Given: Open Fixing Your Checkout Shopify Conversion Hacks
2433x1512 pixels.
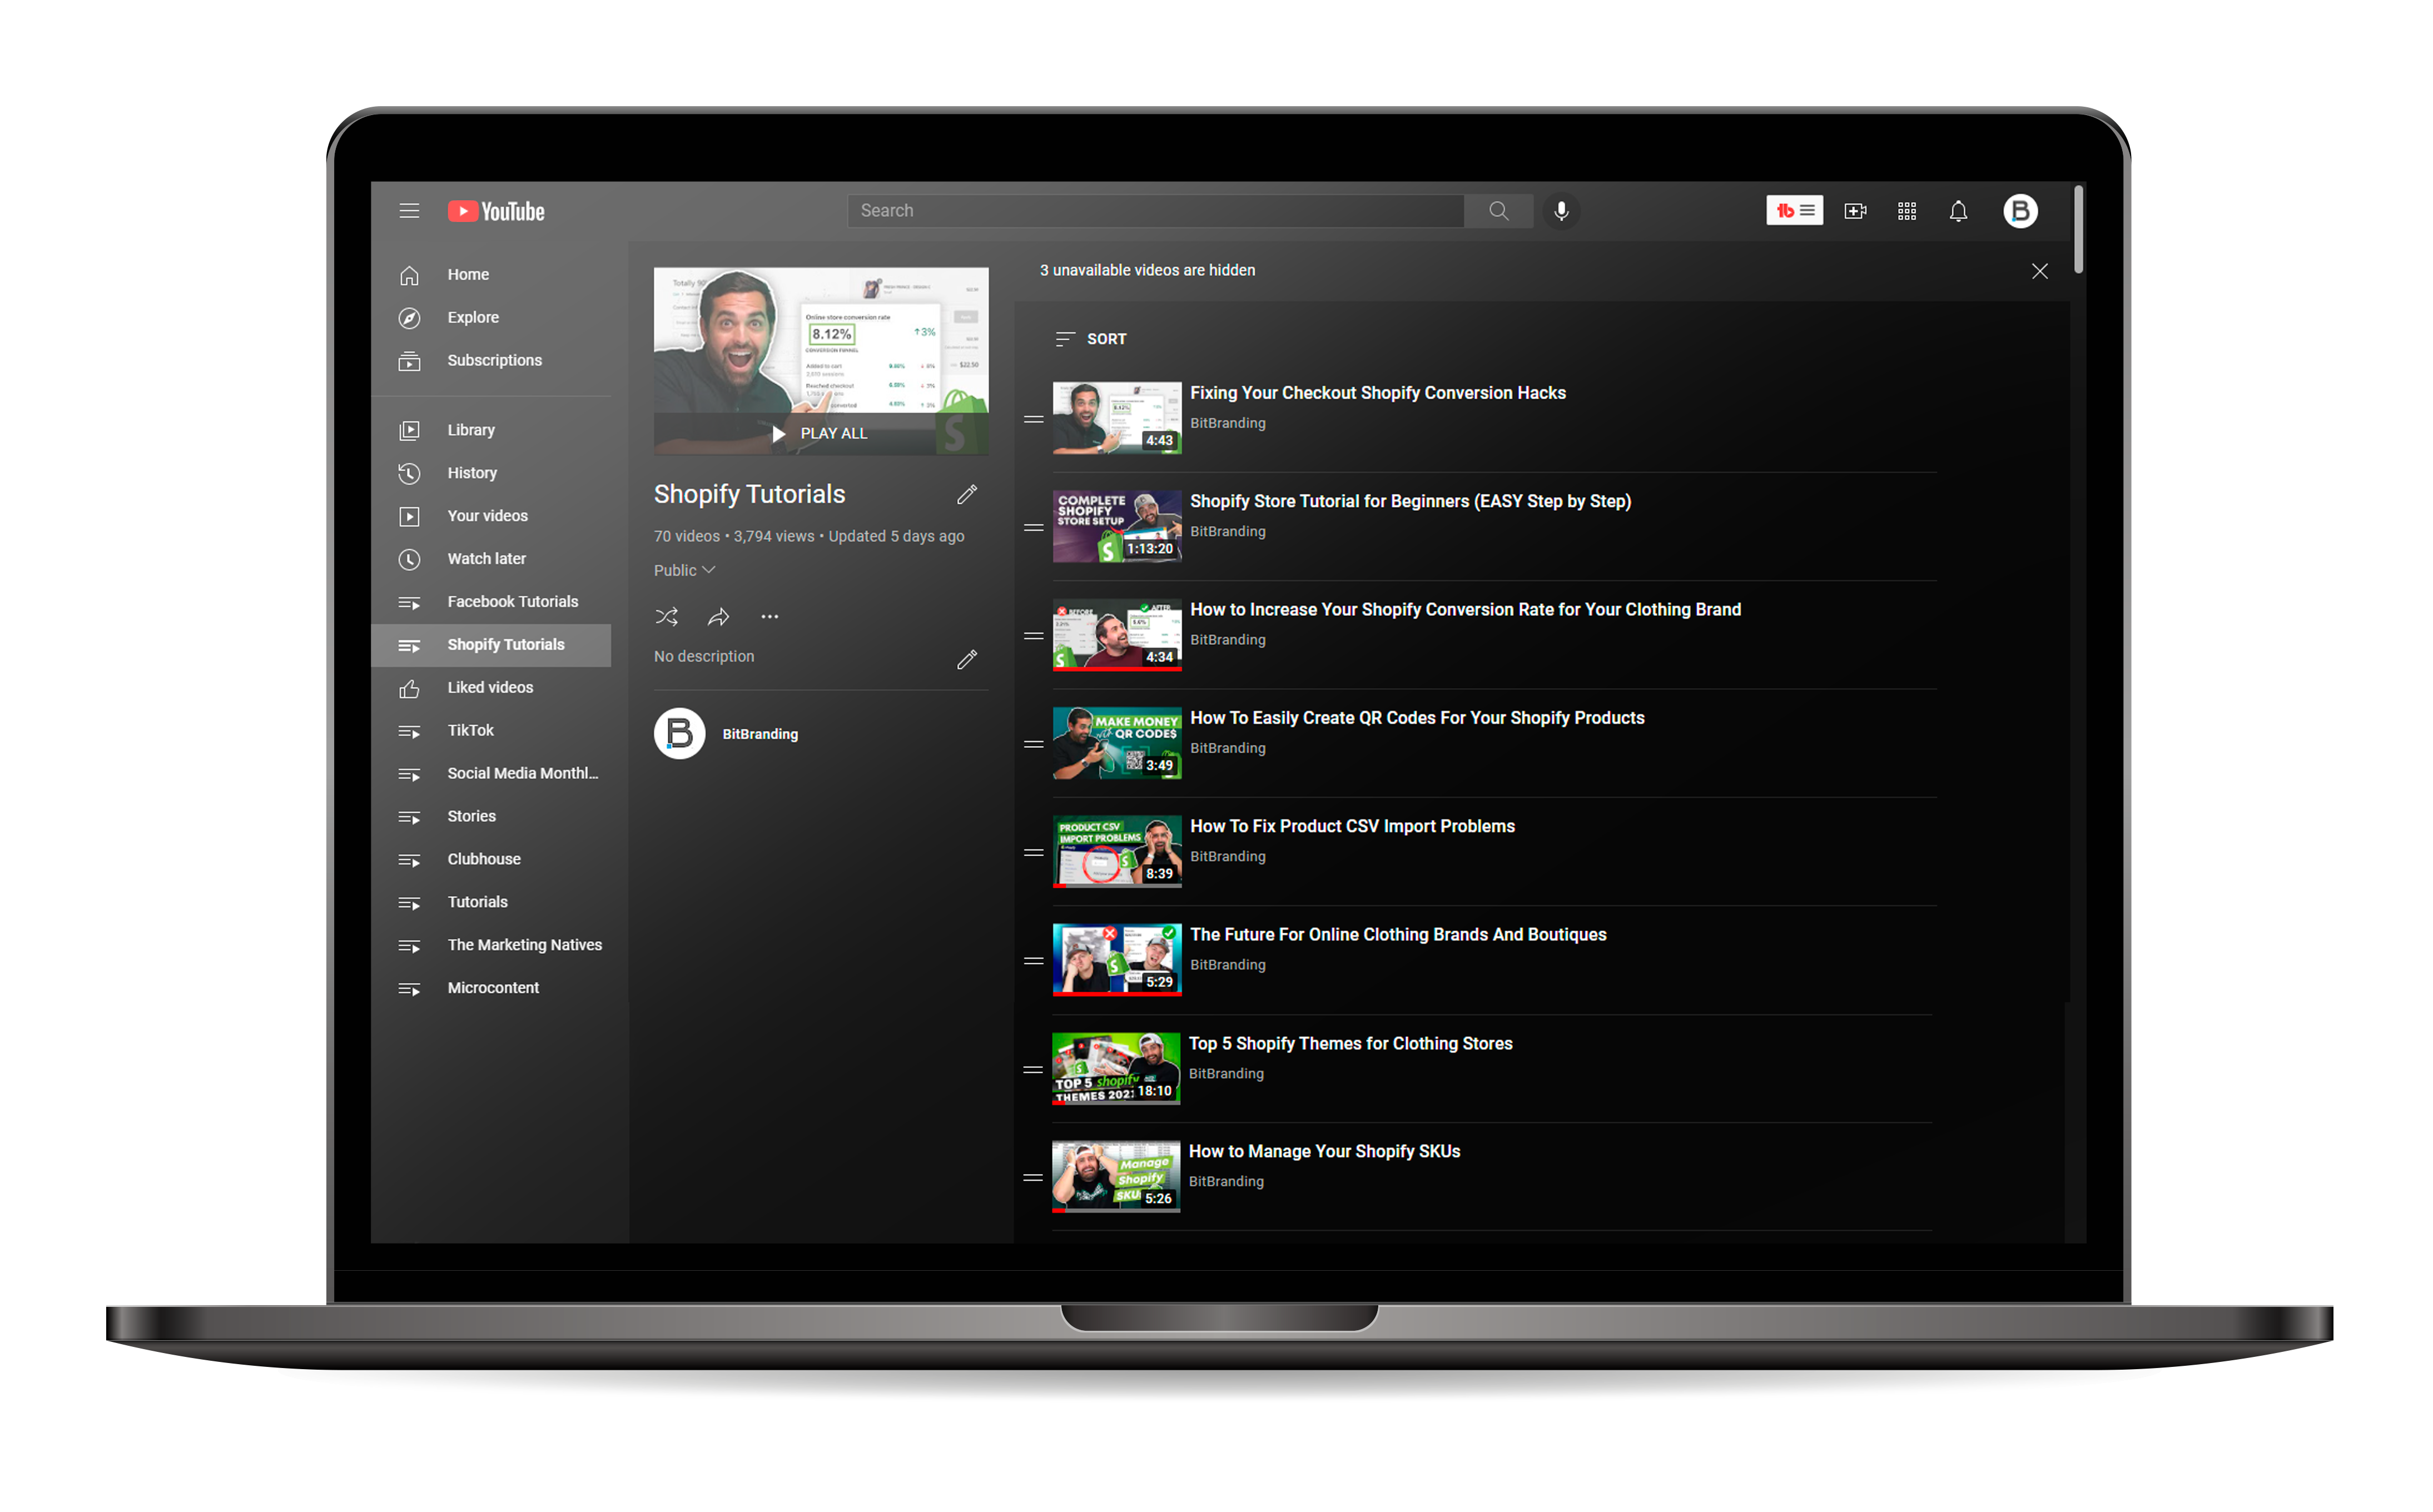Looking at the screenshot, I should point(1377,393).
